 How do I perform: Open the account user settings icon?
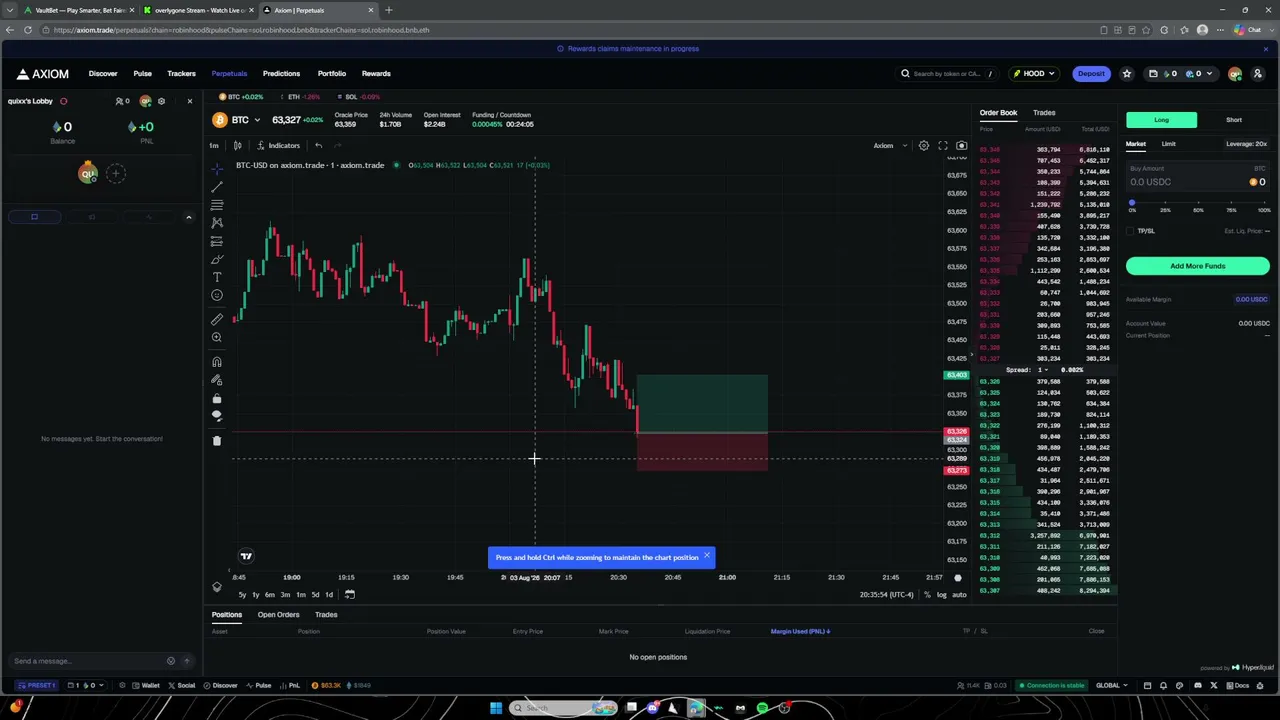tap(1258, 73)
